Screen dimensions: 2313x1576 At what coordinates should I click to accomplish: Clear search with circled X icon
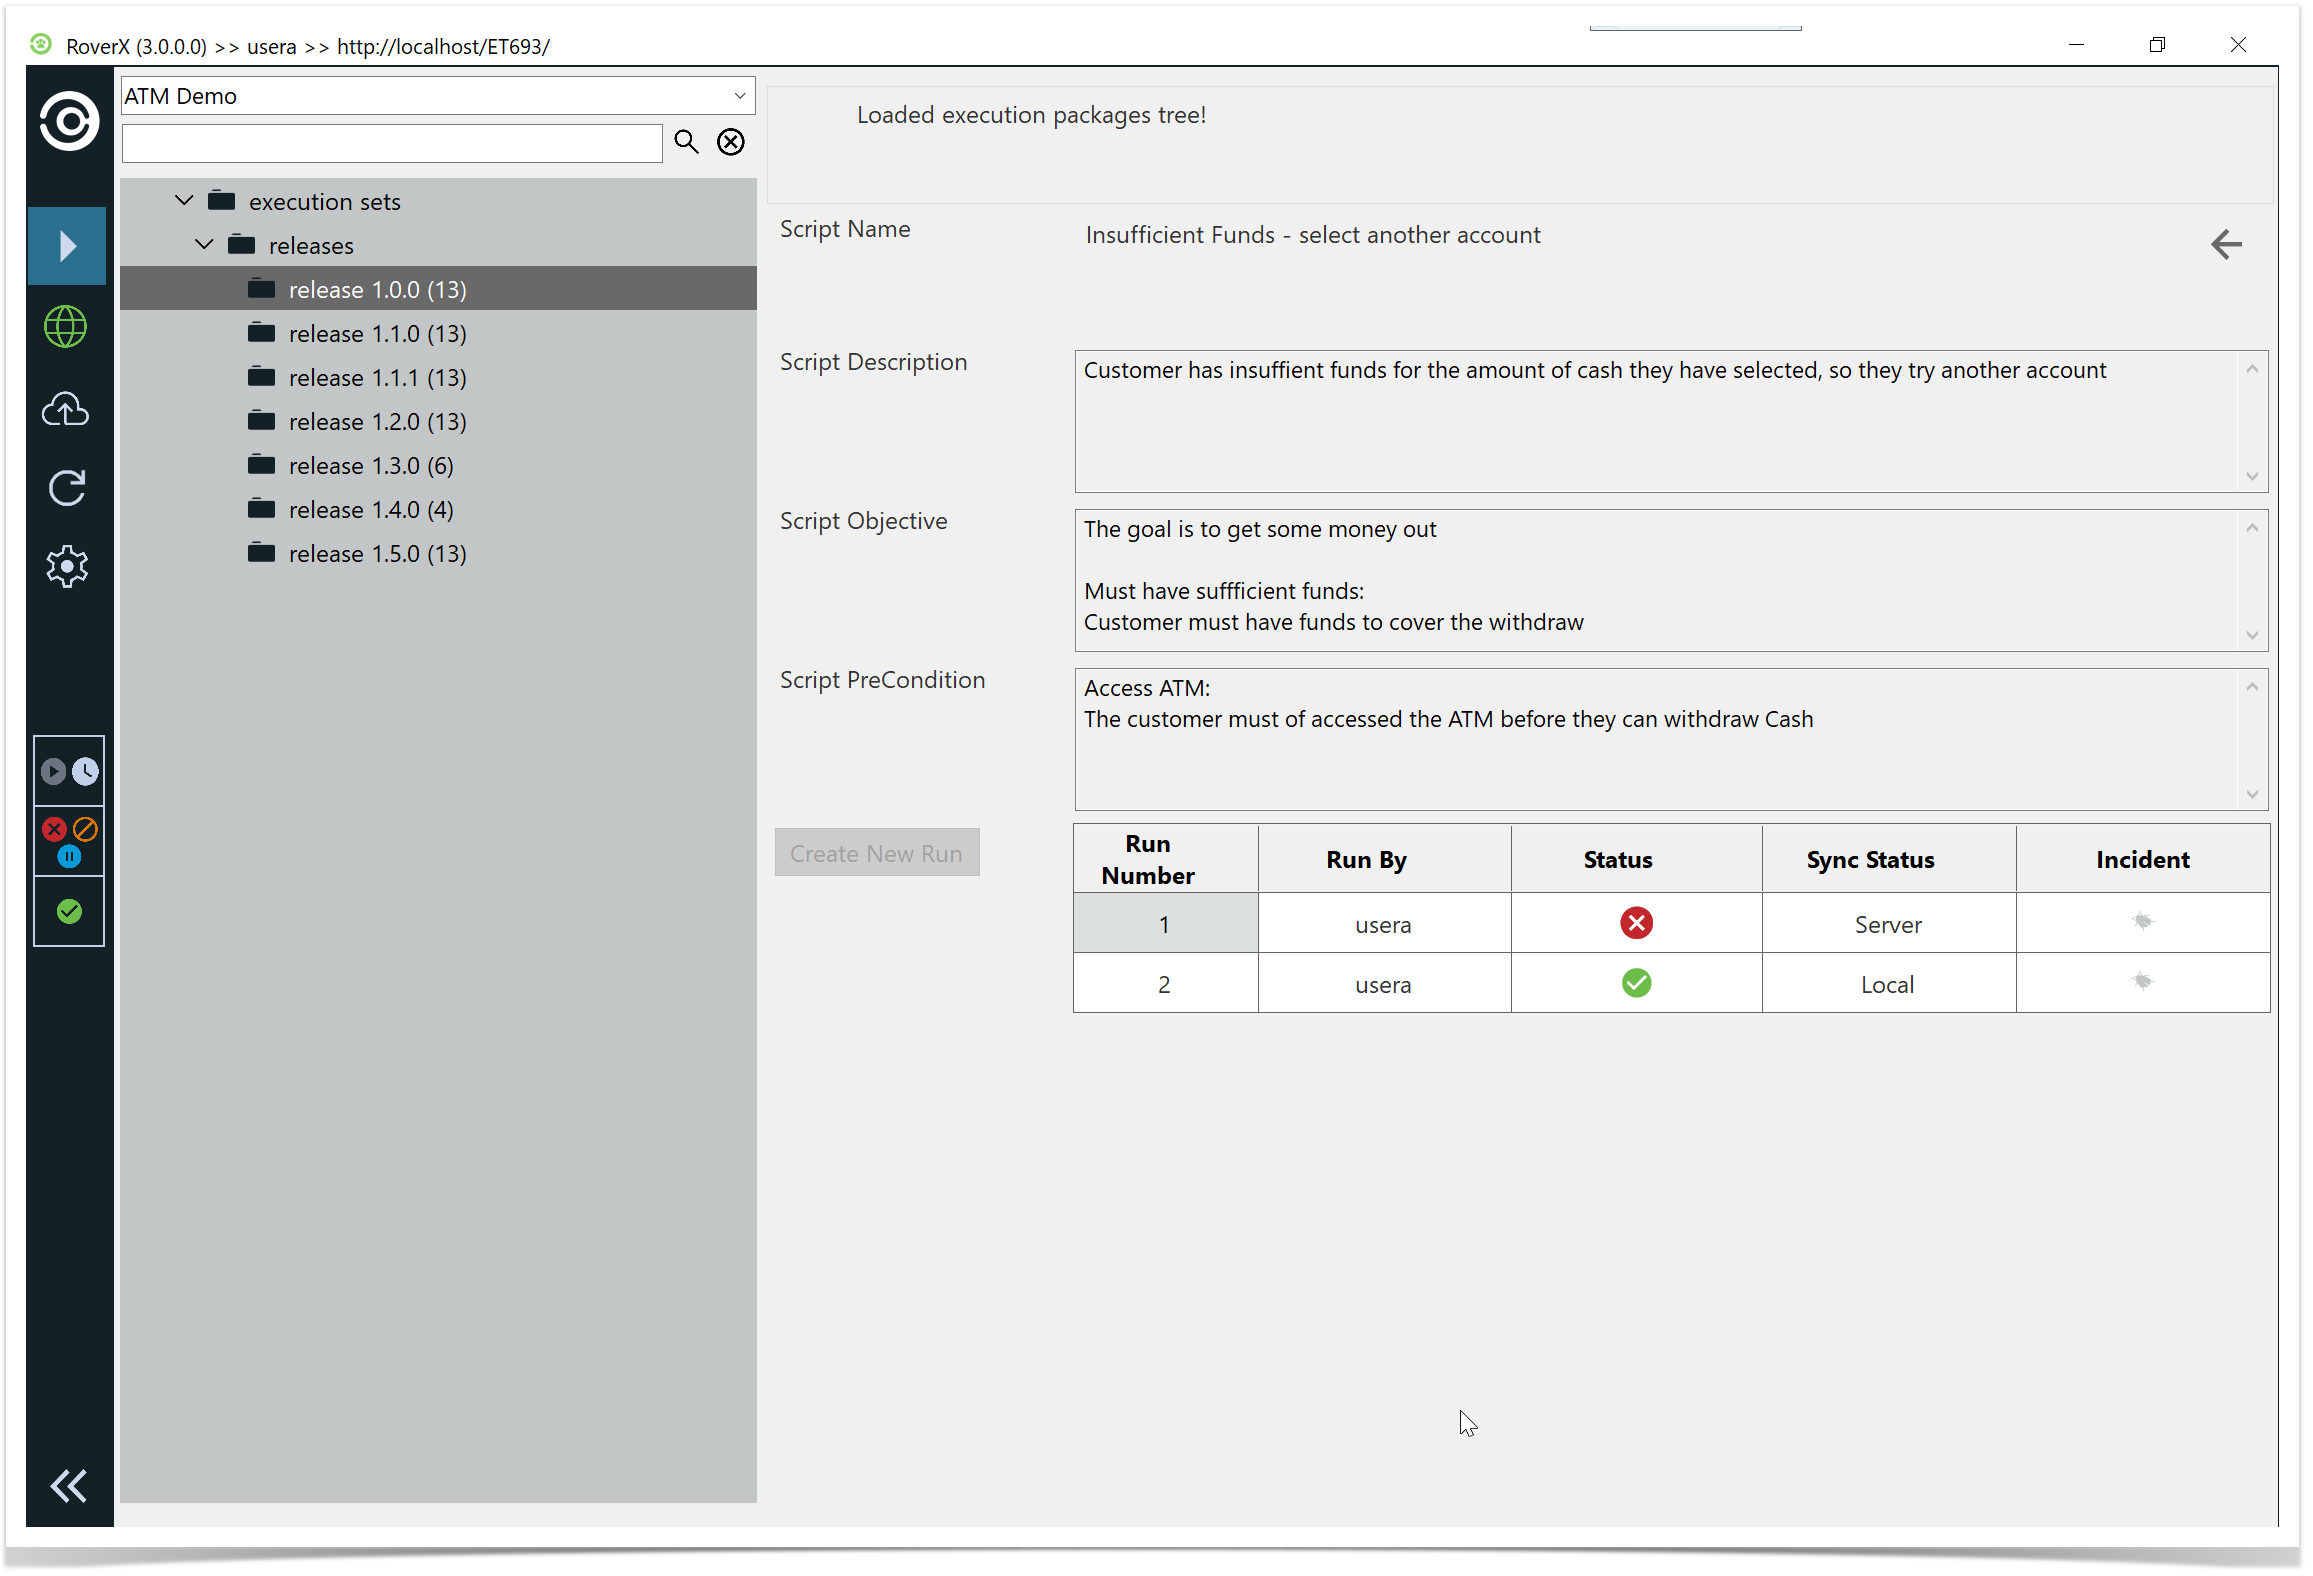point(731,142)
